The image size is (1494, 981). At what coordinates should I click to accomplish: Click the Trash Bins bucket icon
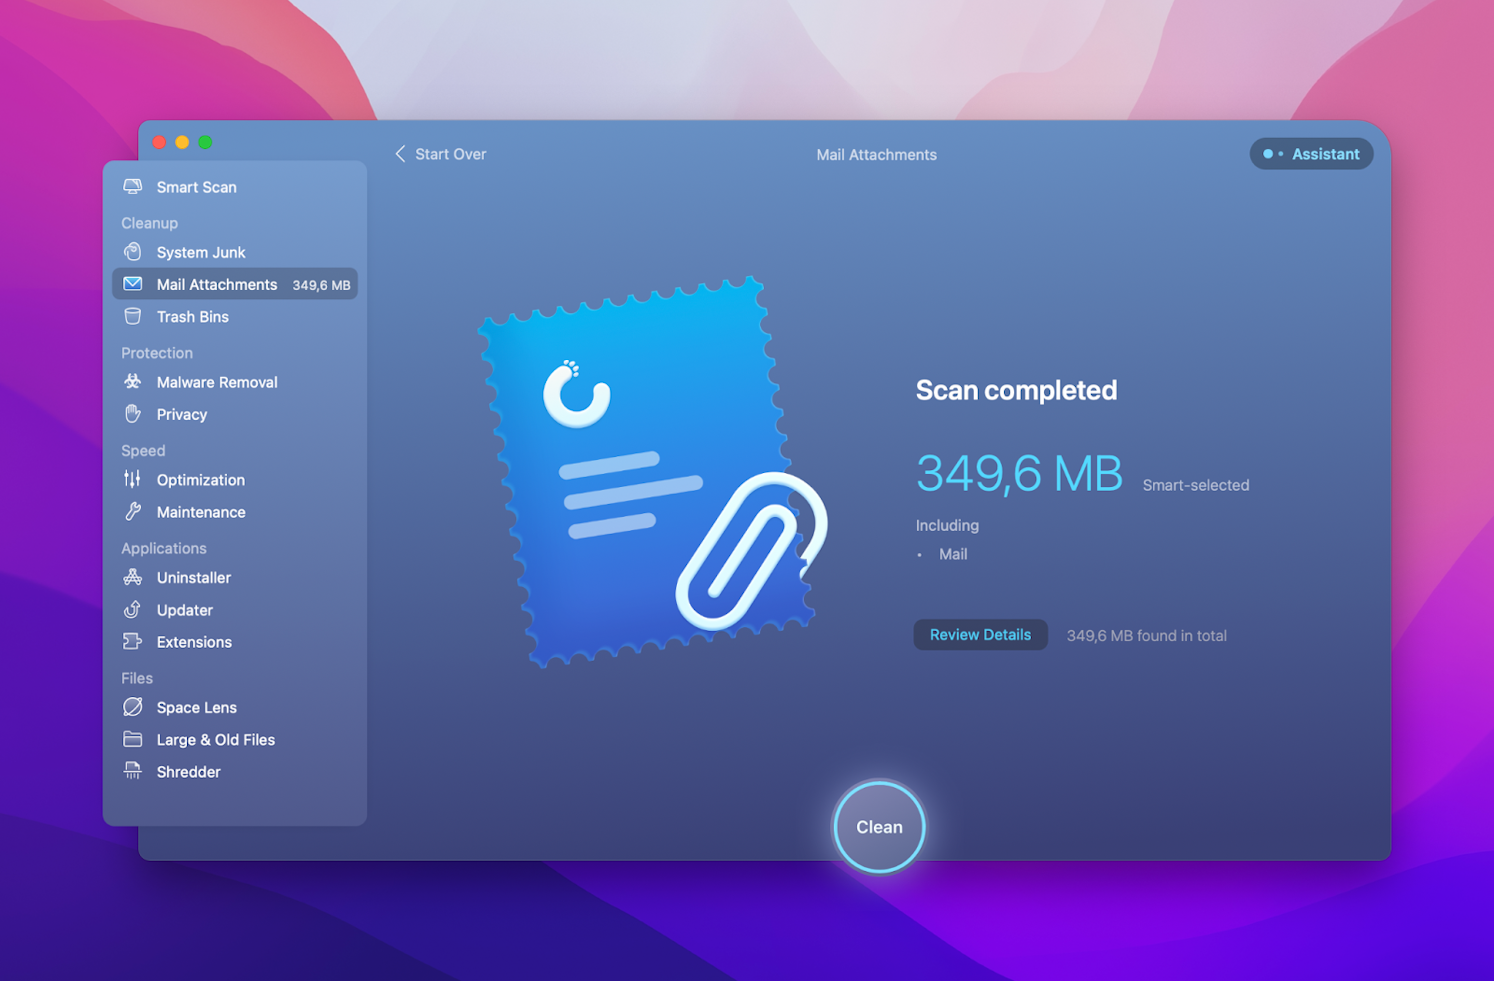pyautogui.click(x=132, y=317)
